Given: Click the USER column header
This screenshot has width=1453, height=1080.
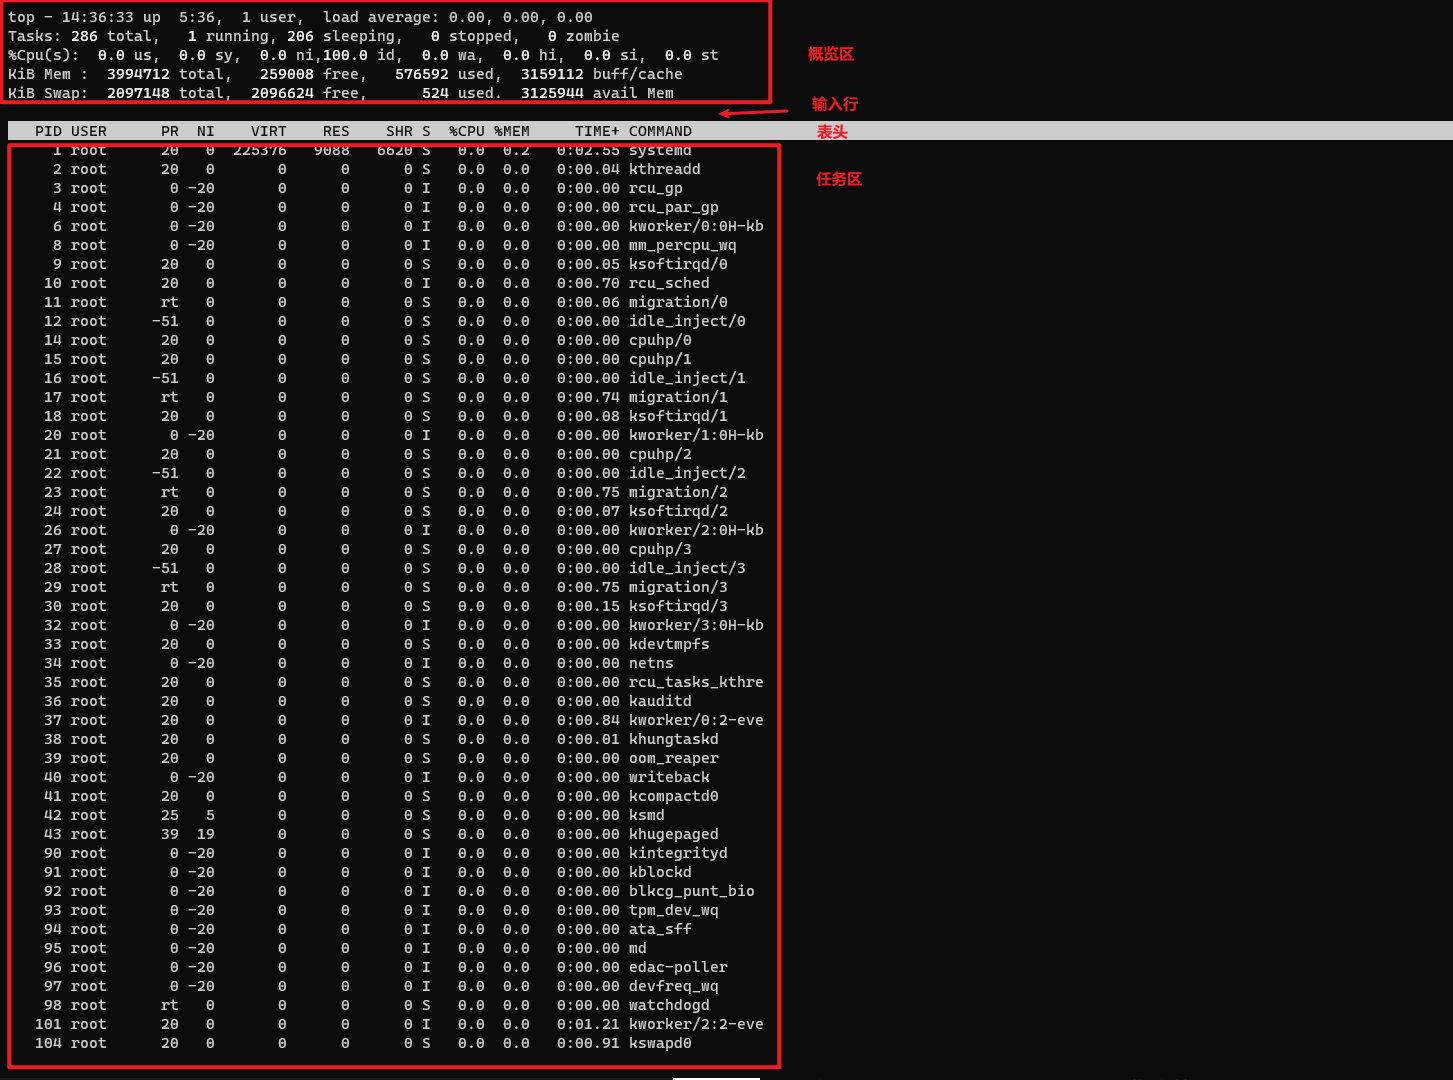Looking at the screenshot, I should click(89, 131).
